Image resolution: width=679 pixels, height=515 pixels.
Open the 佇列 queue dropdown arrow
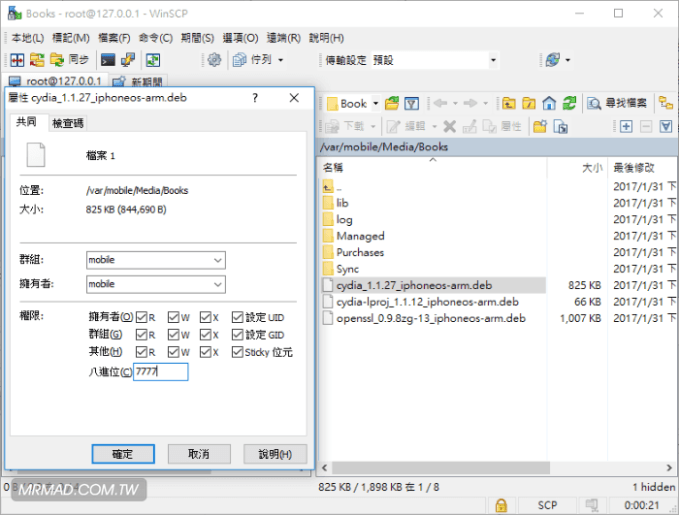point(281,60)
